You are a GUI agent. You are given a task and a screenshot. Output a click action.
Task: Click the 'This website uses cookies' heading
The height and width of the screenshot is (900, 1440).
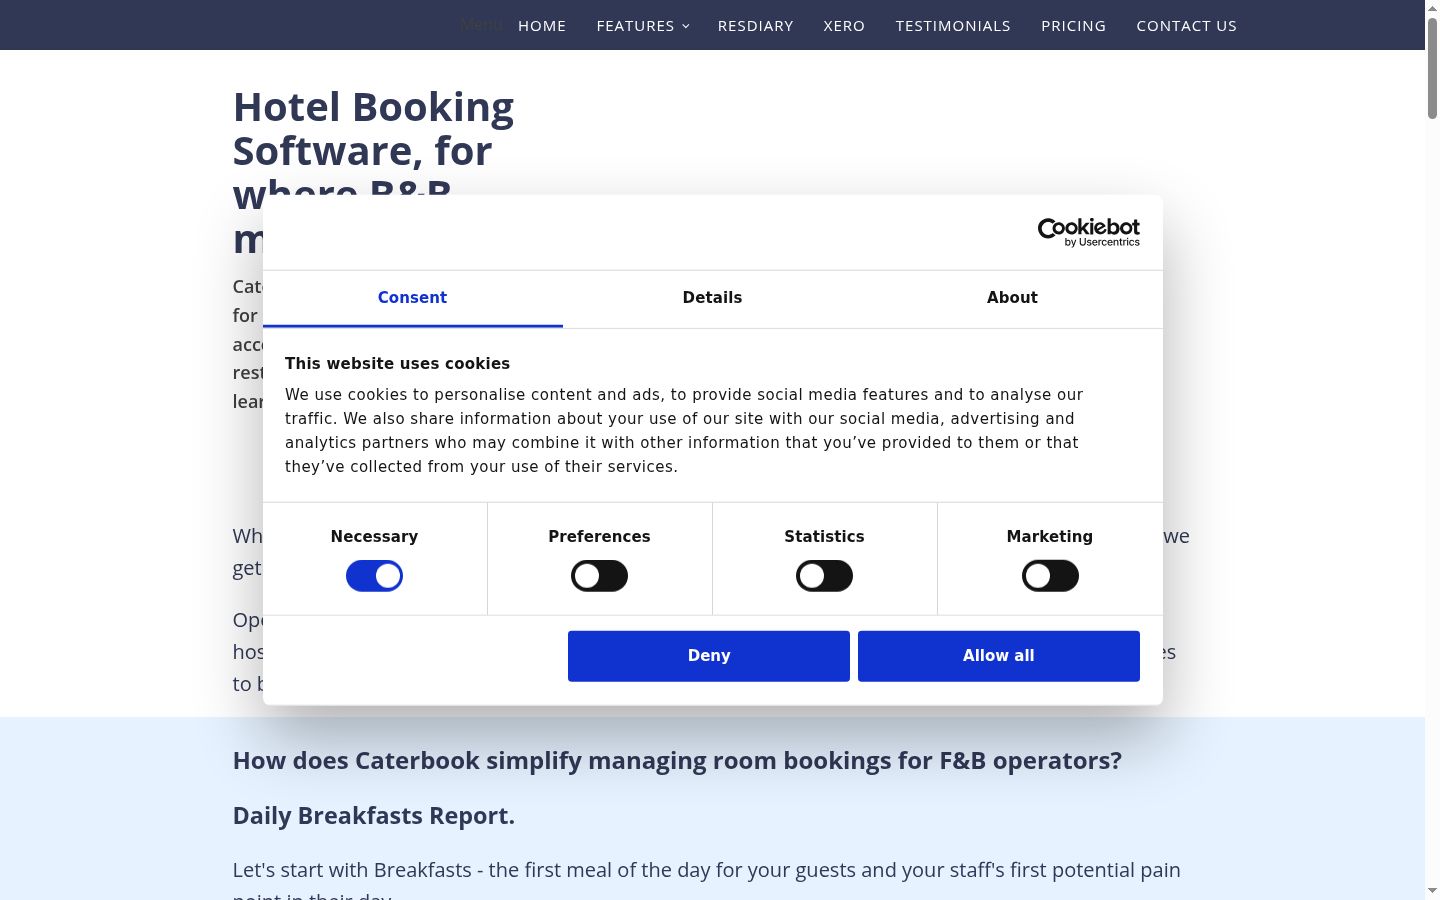(397, 364)
